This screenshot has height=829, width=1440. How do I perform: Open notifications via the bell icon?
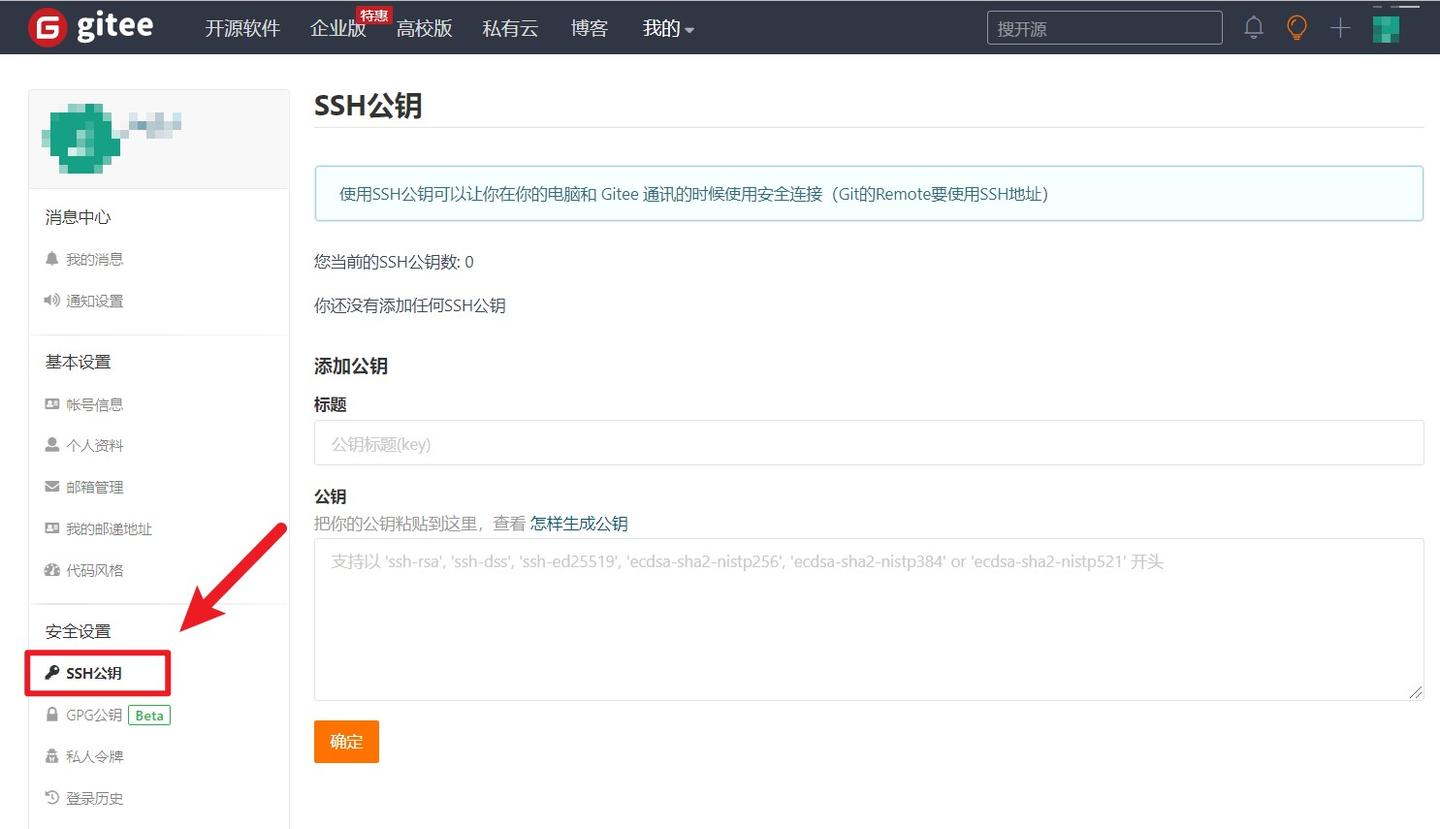1253,27
